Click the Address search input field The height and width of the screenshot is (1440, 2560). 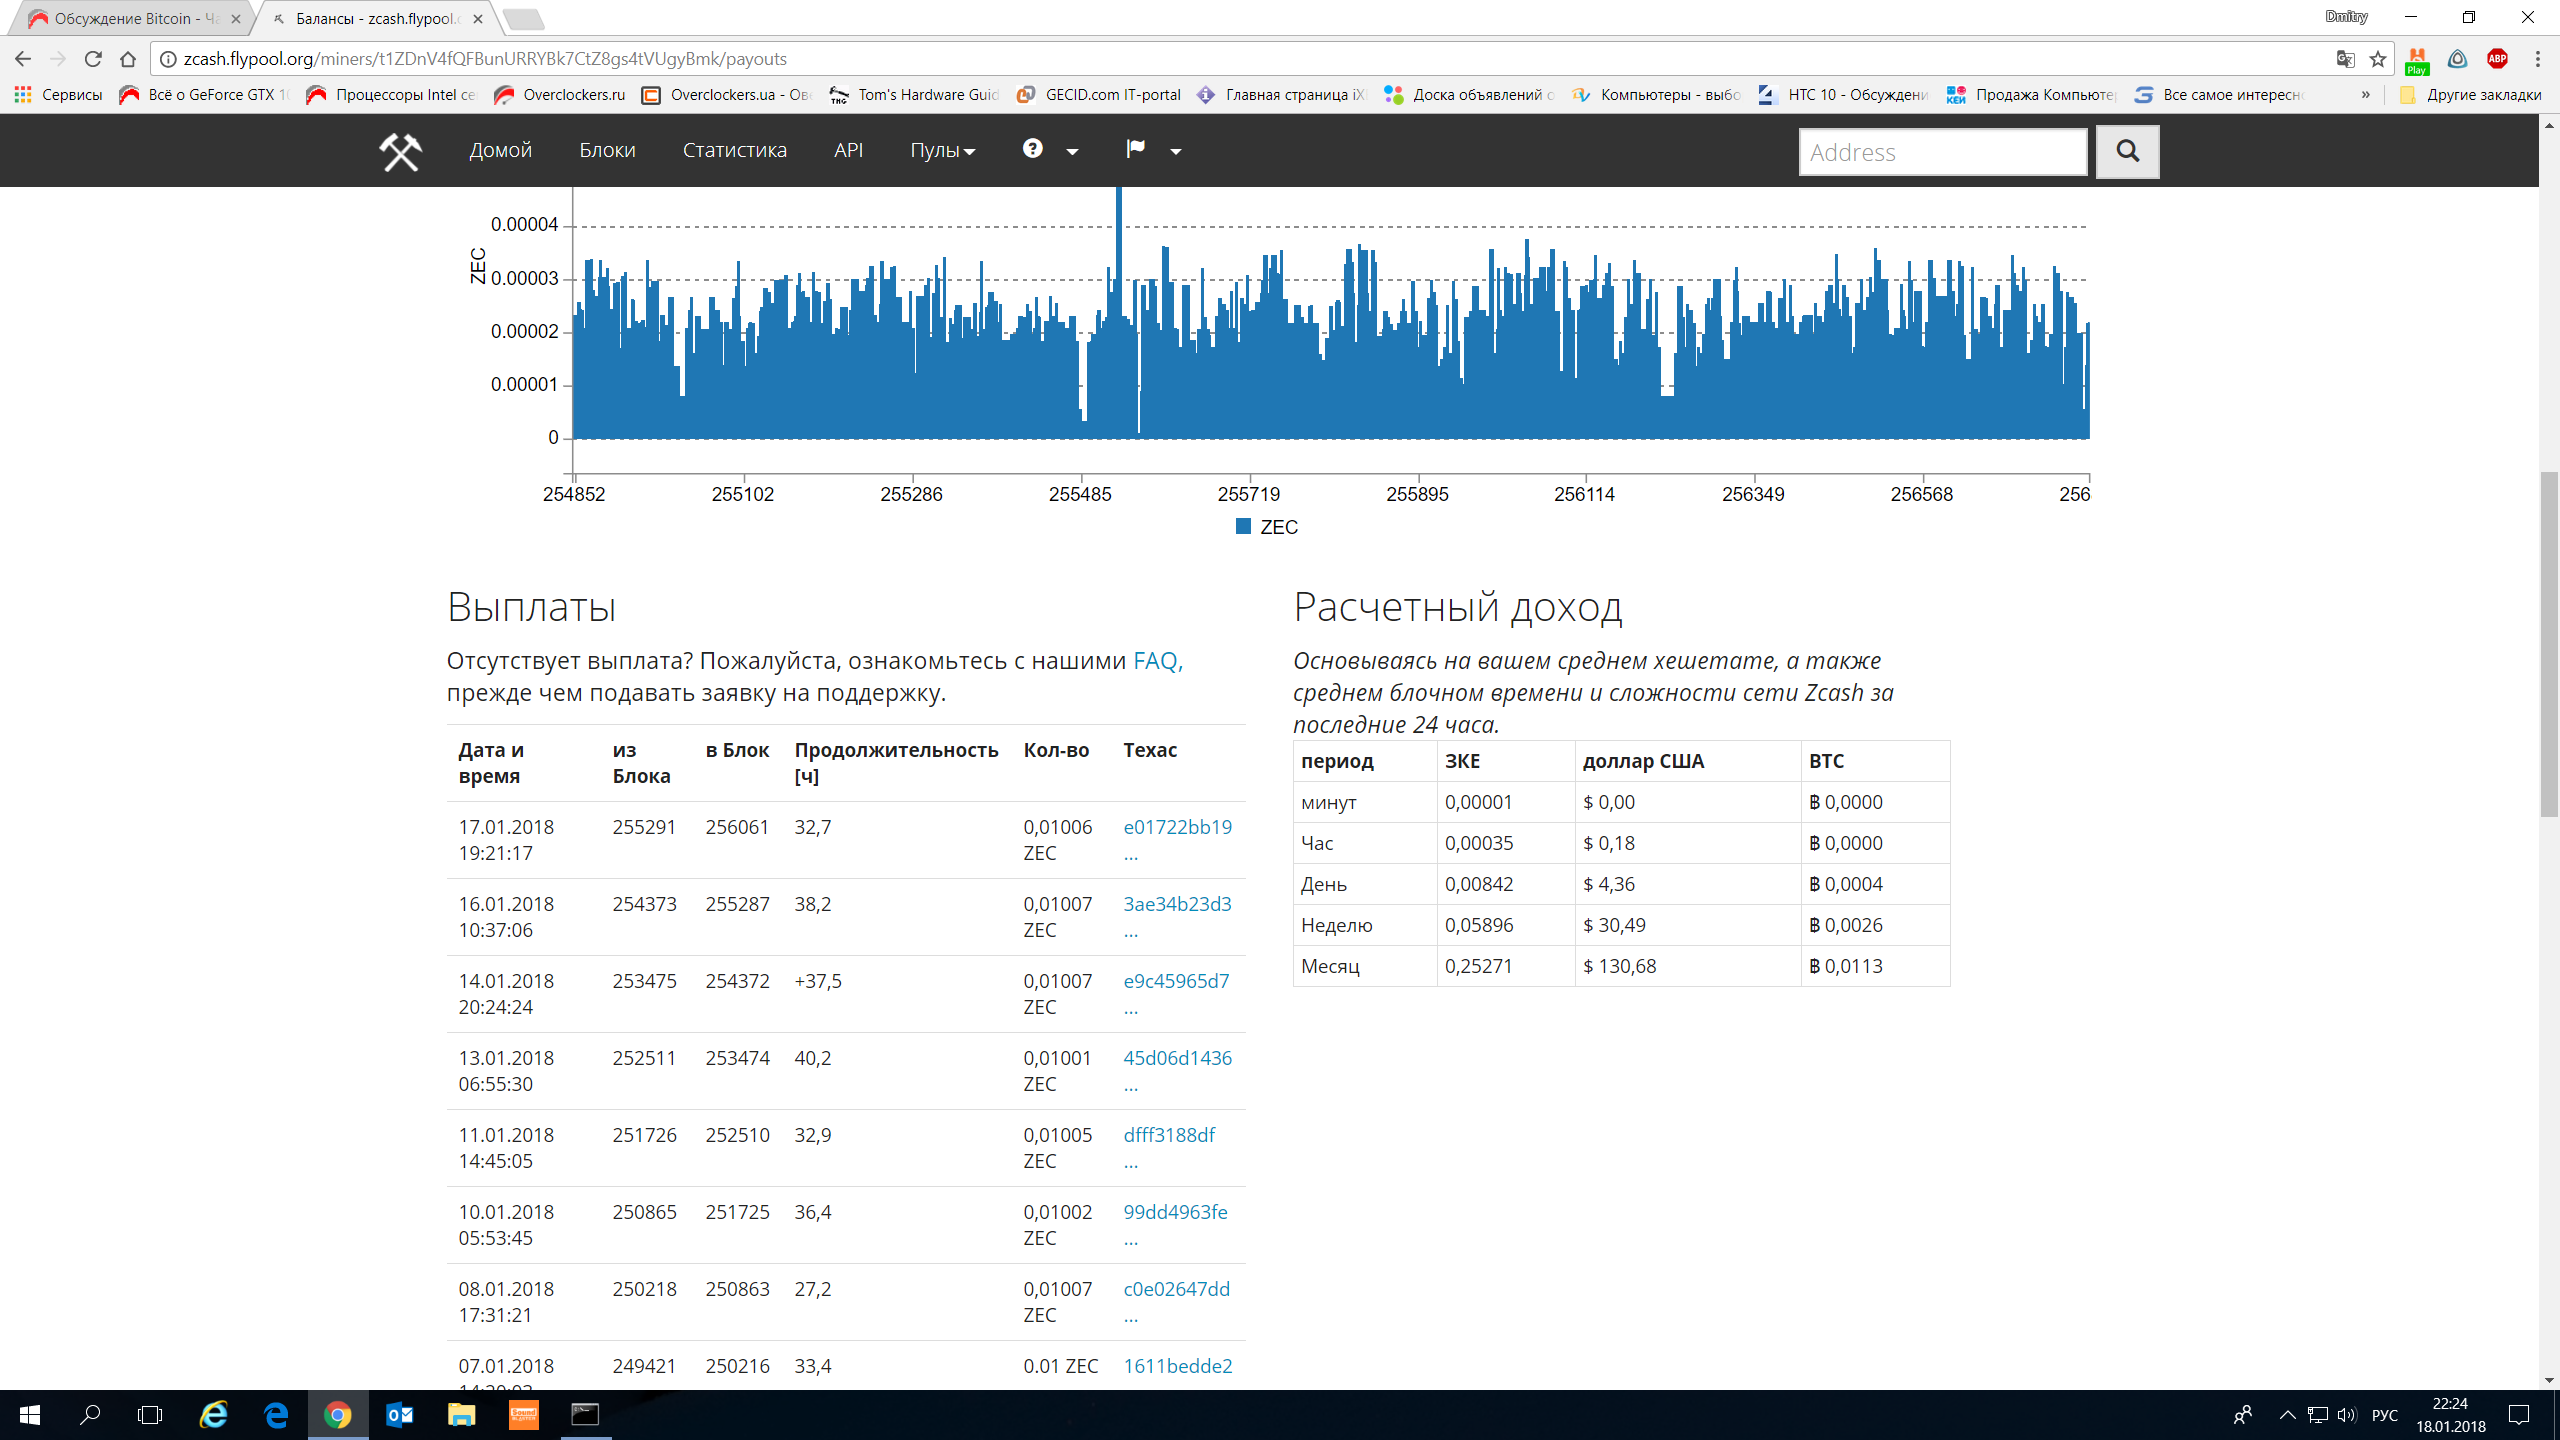(1942, 152)
